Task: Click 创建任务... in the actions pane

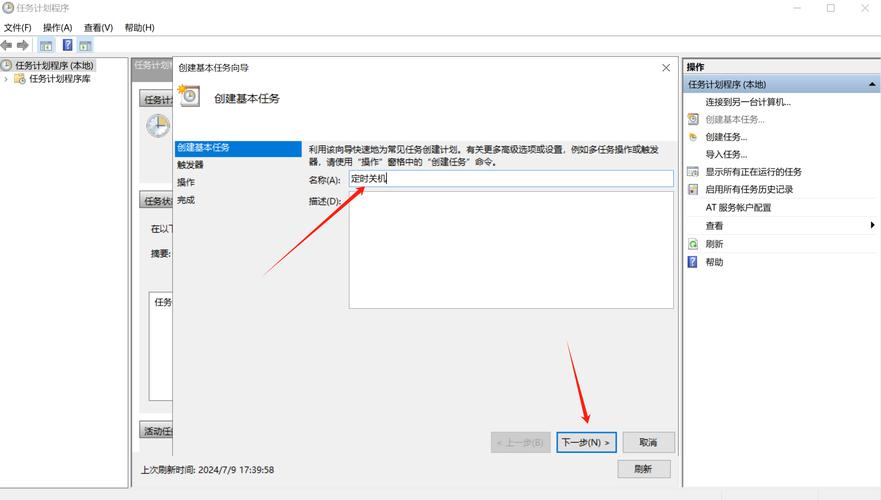Action: coord(726,137)
